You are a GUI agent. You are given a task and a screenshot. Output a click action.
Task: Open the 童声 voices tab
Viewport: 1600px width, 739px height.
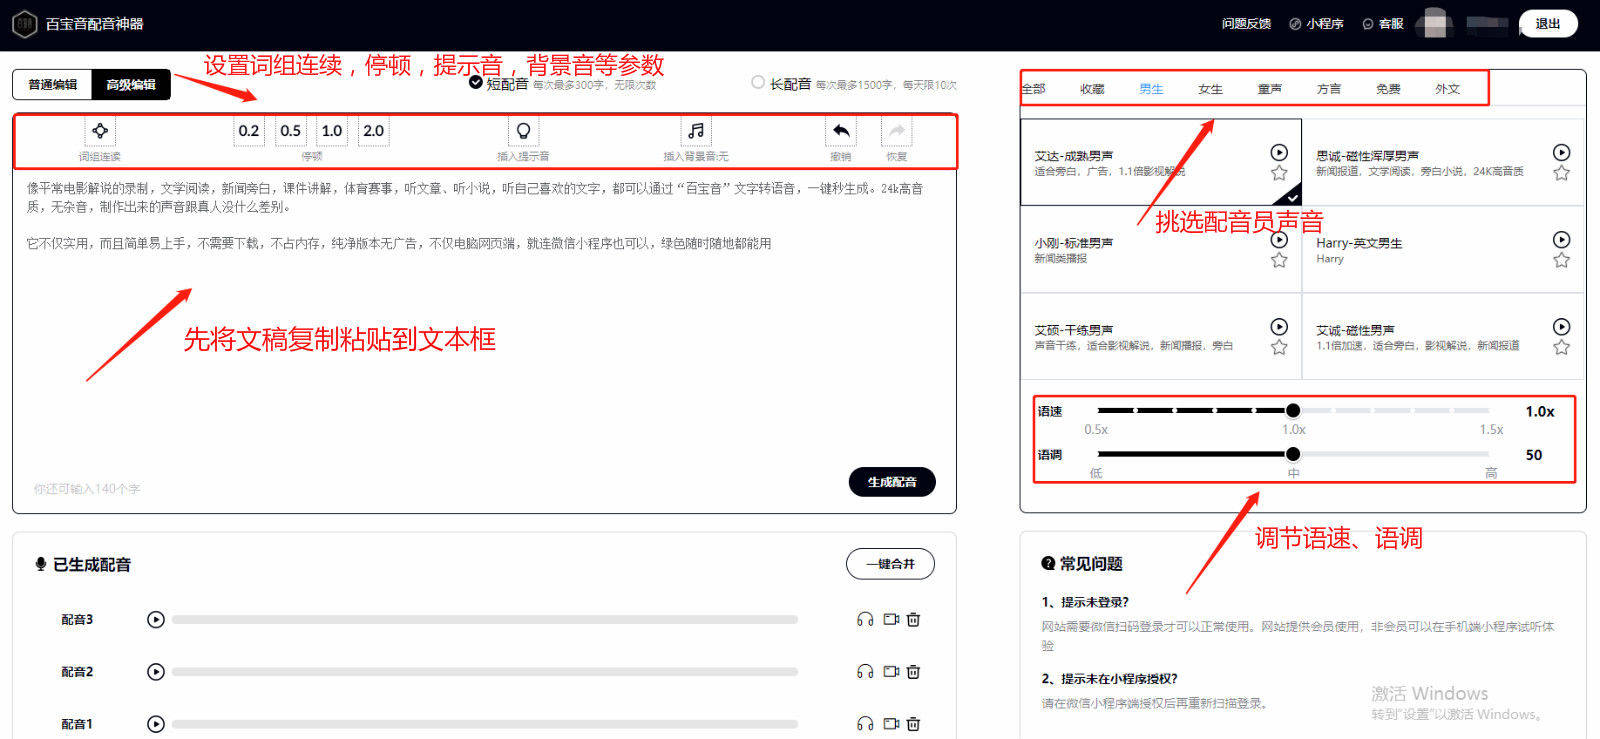pos(1270,88)
